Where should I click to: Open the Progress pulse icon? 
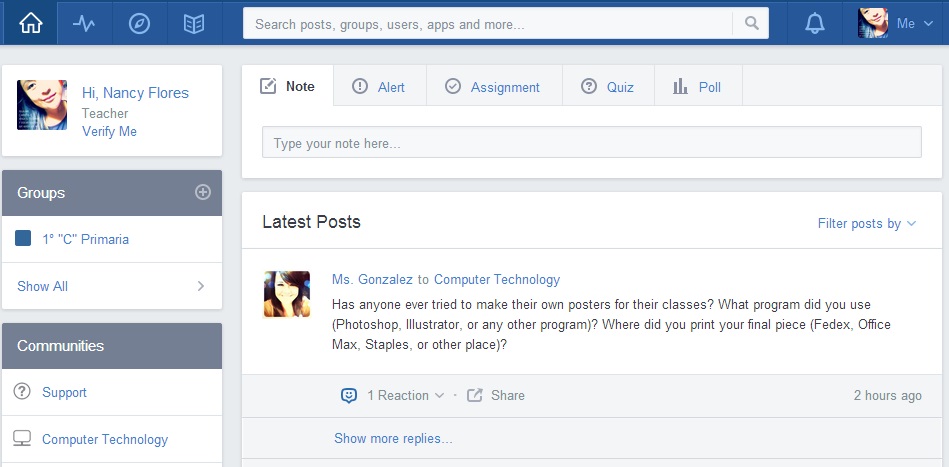[x=84, y=24]
